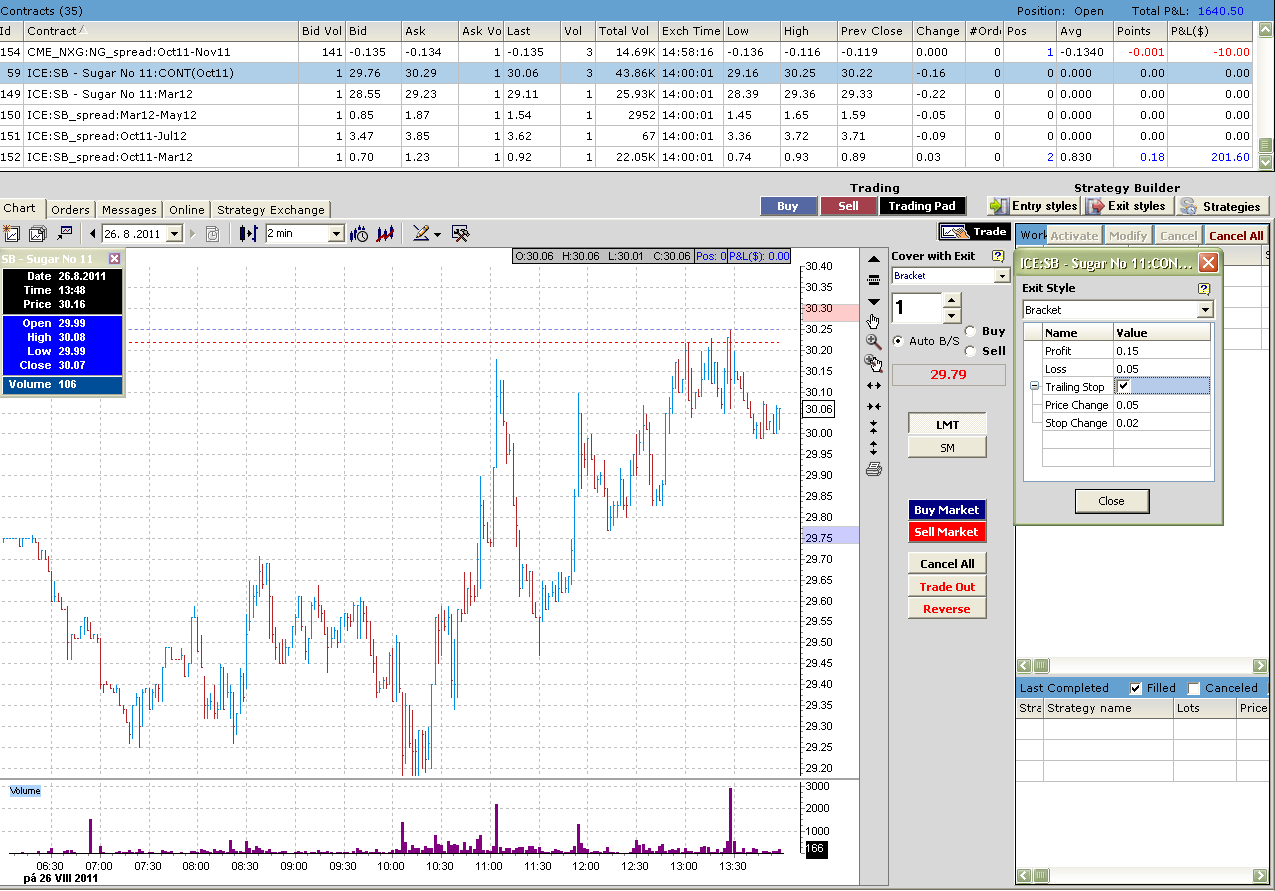The image size is (1275, 891).
Task: Select the magnifier zoom tool beside chart
Action: (x=874, y=342)
